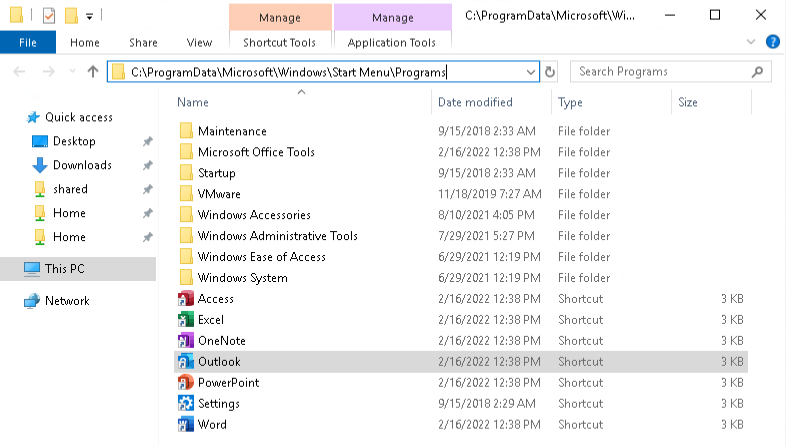This screenshot has height=446, width=786.
Task: Switch to the Share ribbon tab
Action: [143, 43]
